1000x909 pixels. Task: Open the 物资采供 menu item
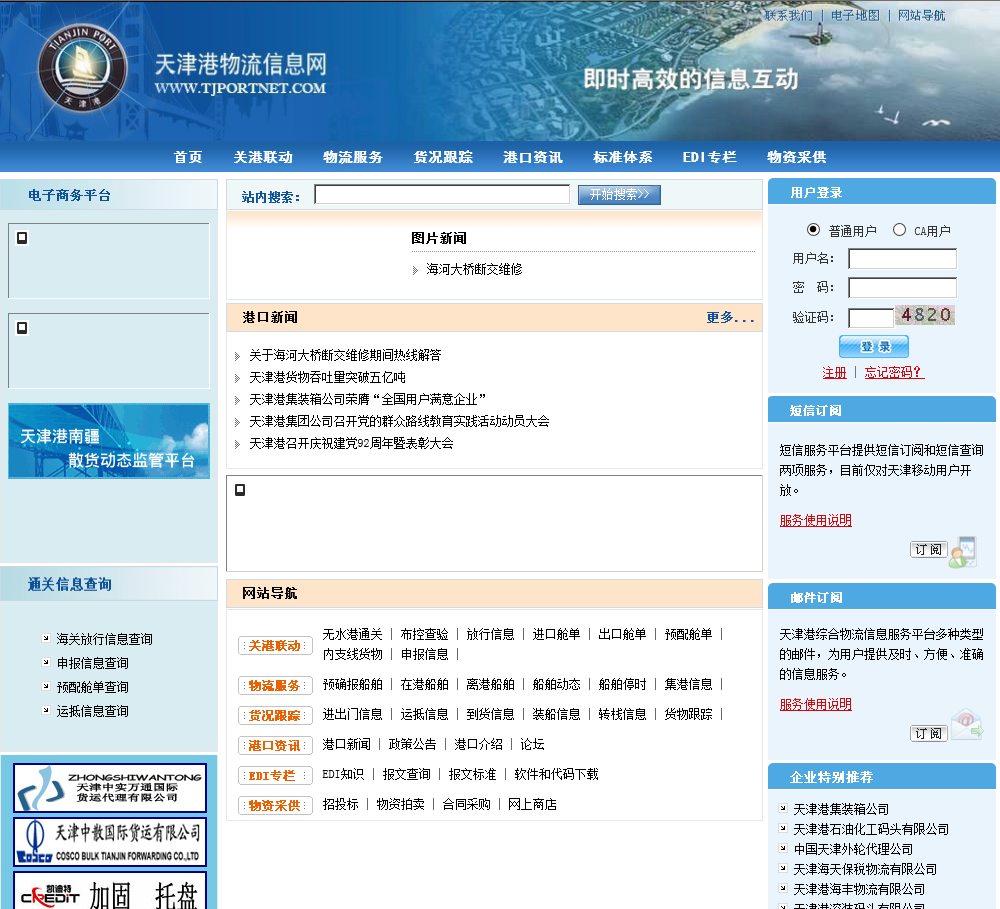[x=797, y=157]
